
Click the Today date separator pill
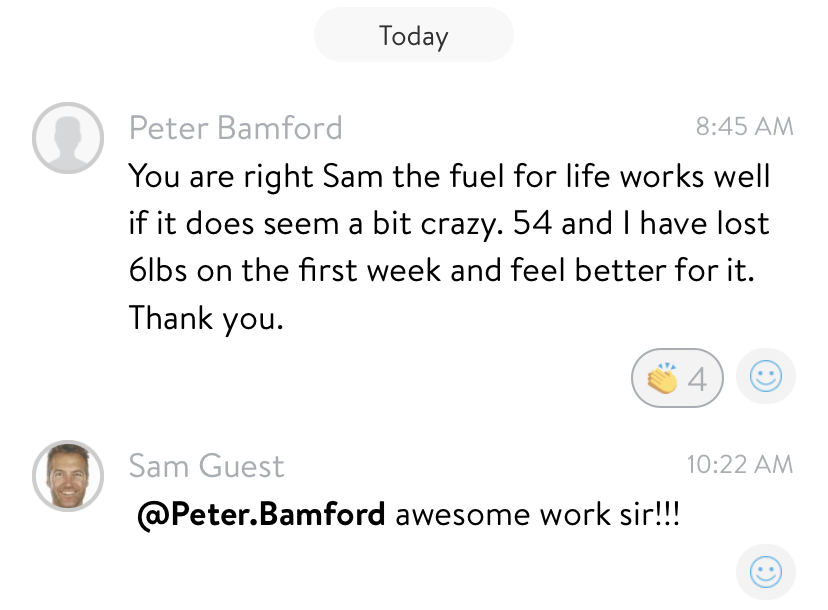click(414, 35)
